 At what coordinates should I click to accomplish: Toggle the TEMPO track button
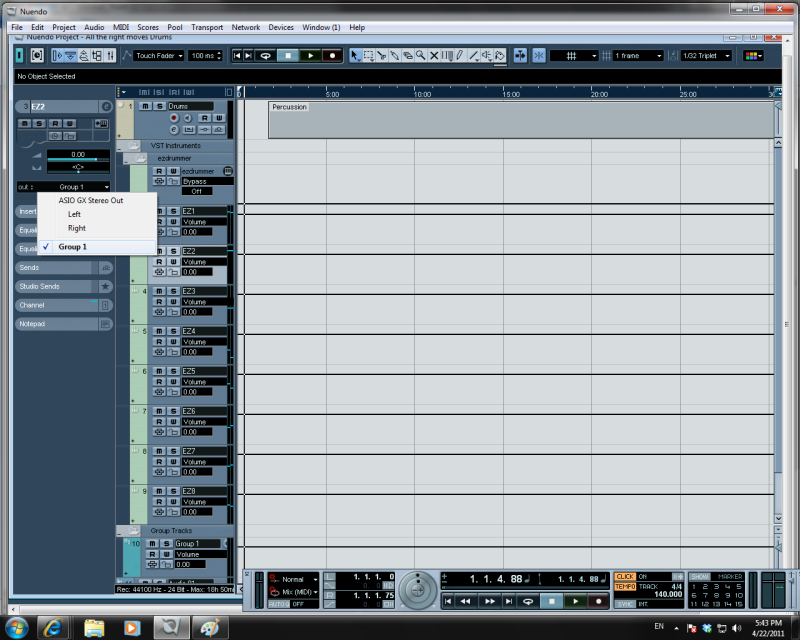(x=624, y=587)
